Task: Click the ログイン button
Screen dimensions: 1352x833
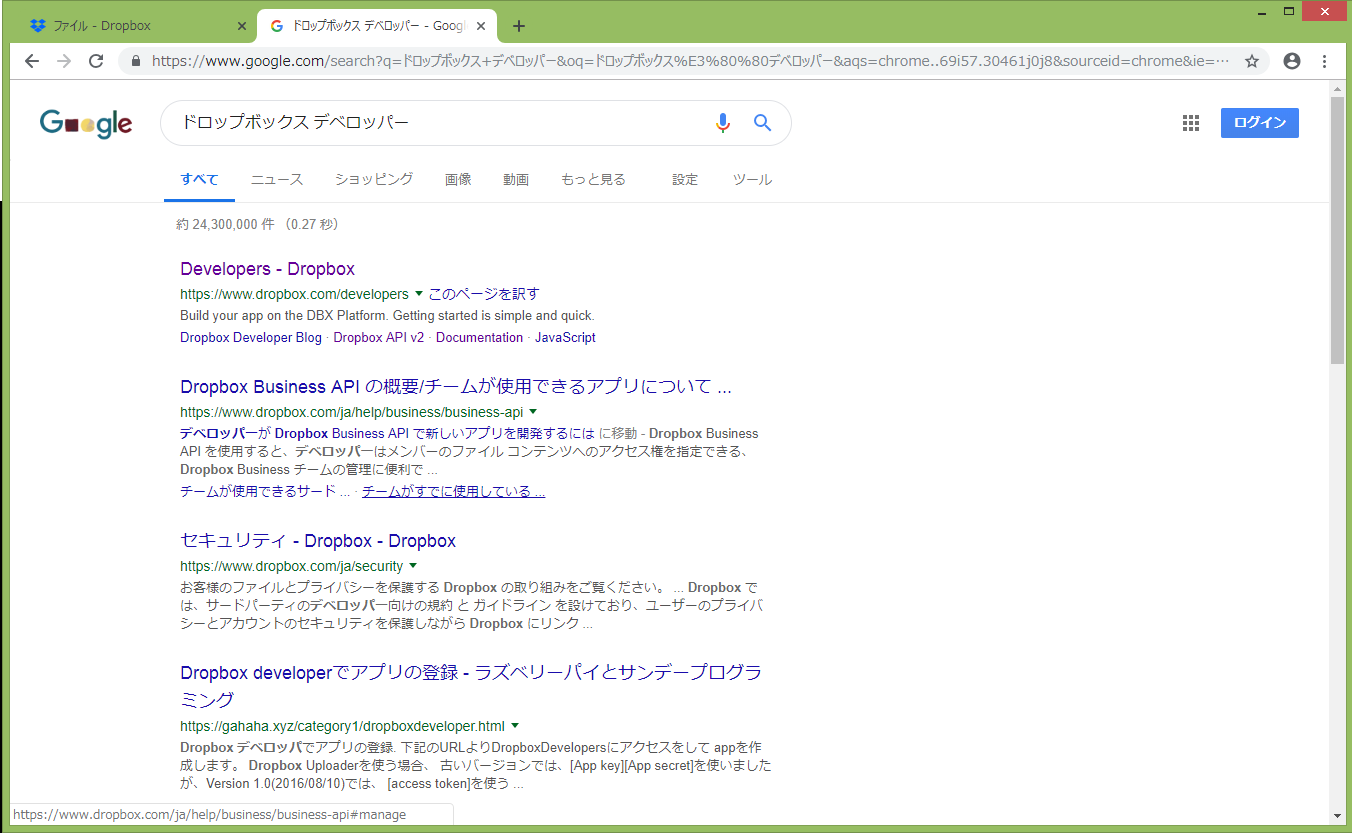Action: [x=1260, y=123]
